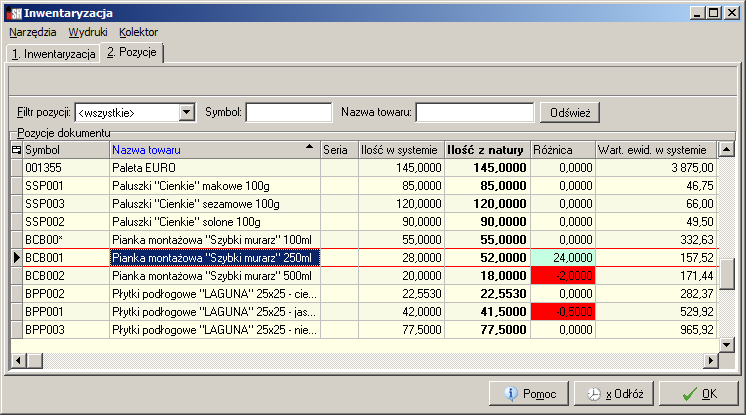Click the Symbol filter input field

coord(289,113)
